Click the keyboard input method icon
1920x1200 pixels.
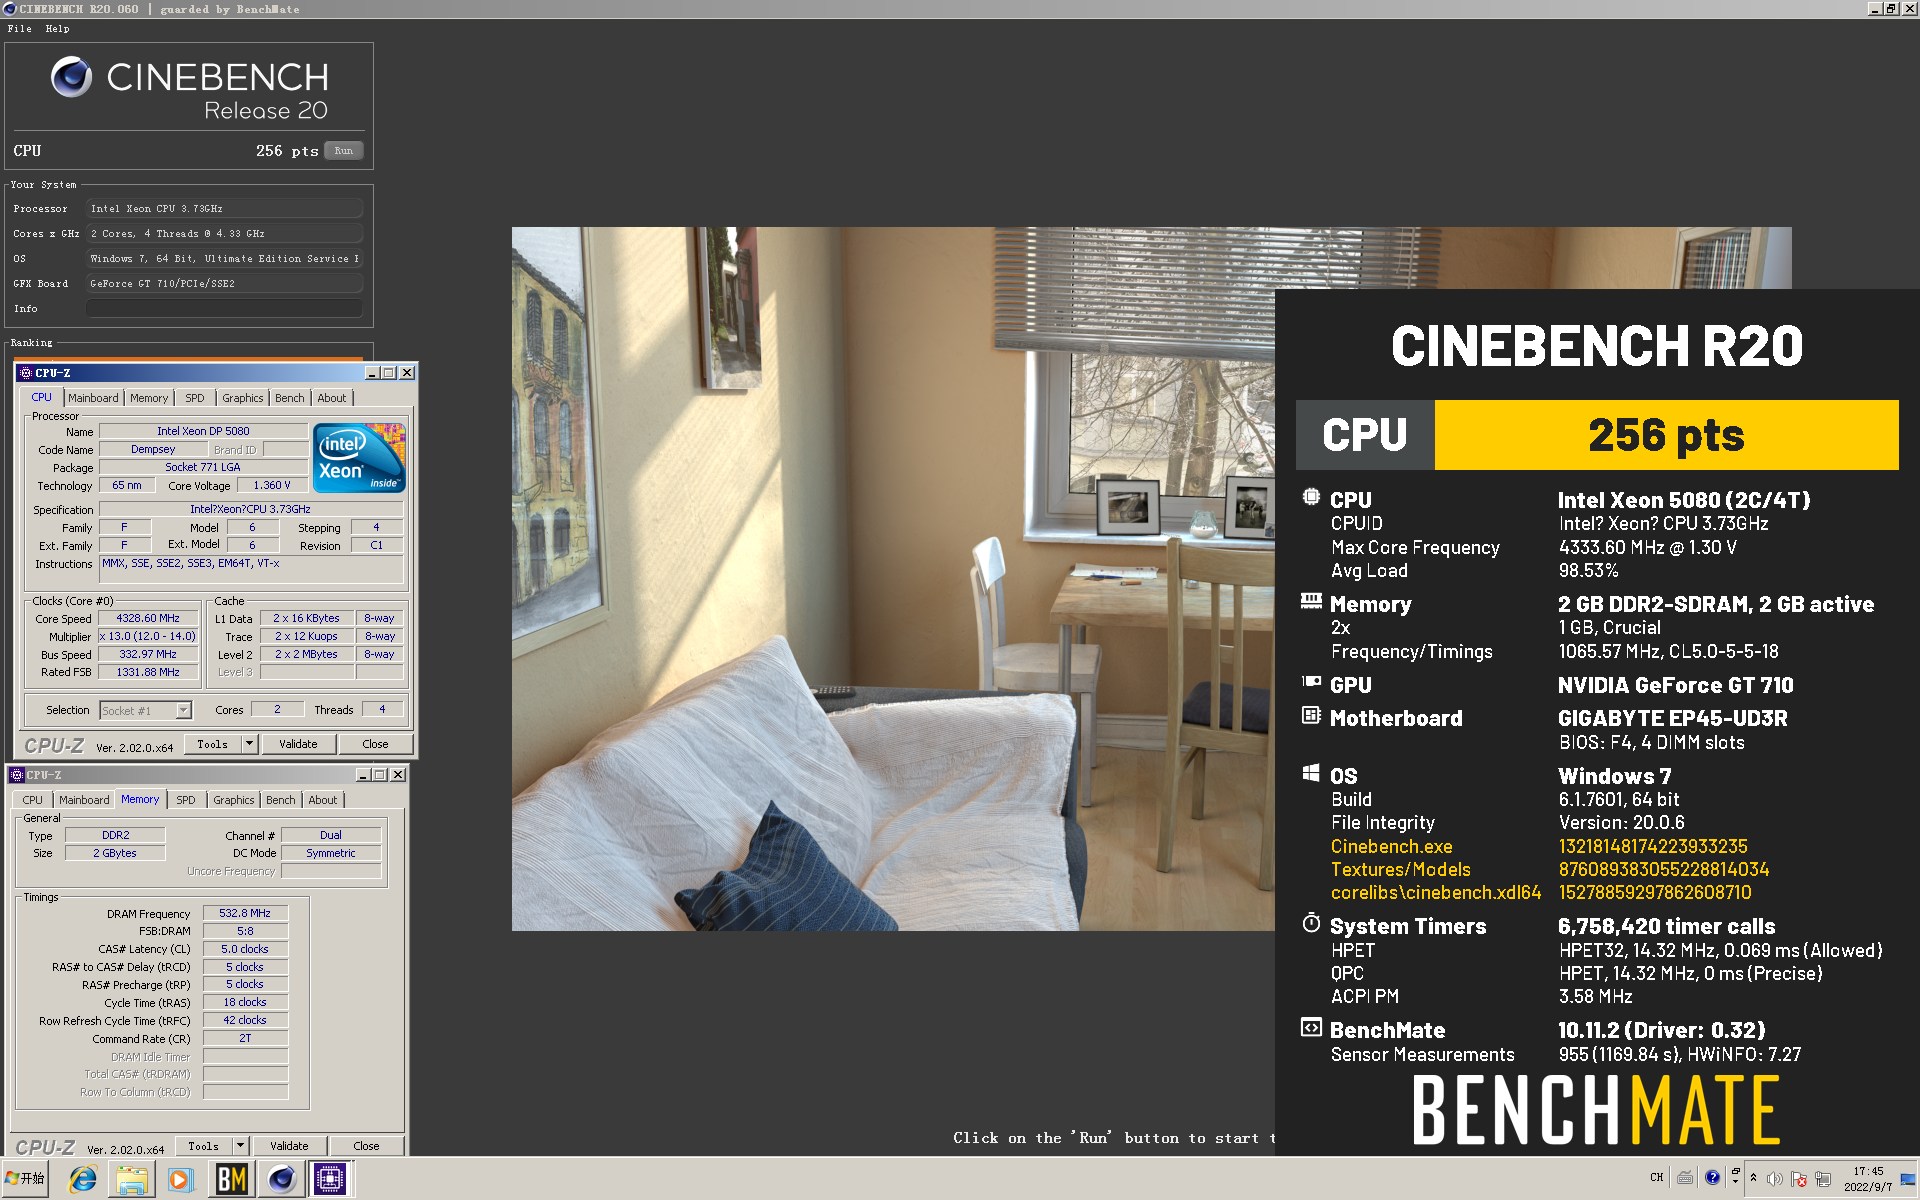tap(1685, 1177)
